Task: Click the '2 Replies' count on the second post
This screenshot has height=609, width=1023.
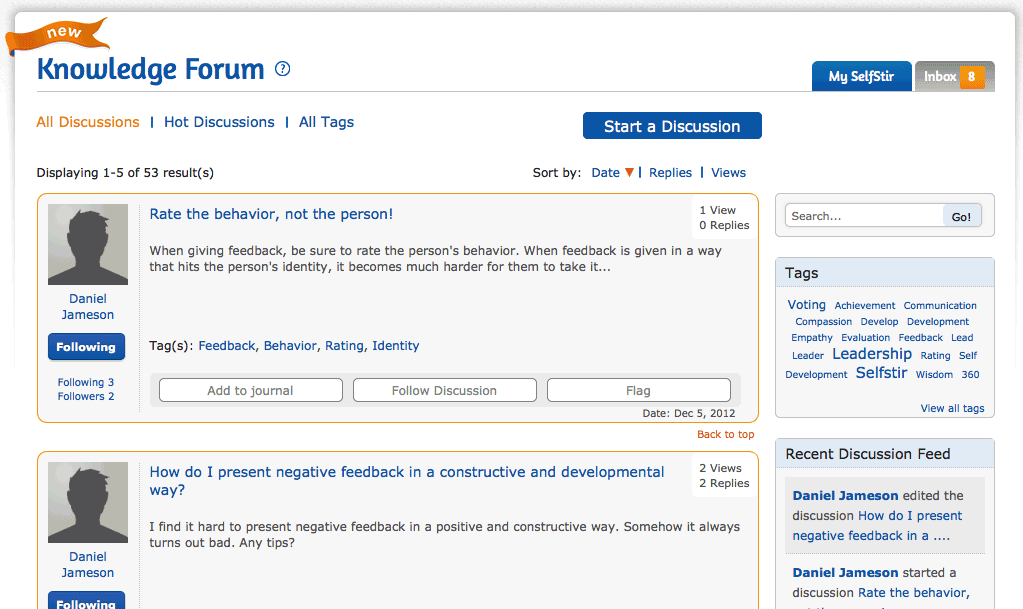Action: point(724,483)
